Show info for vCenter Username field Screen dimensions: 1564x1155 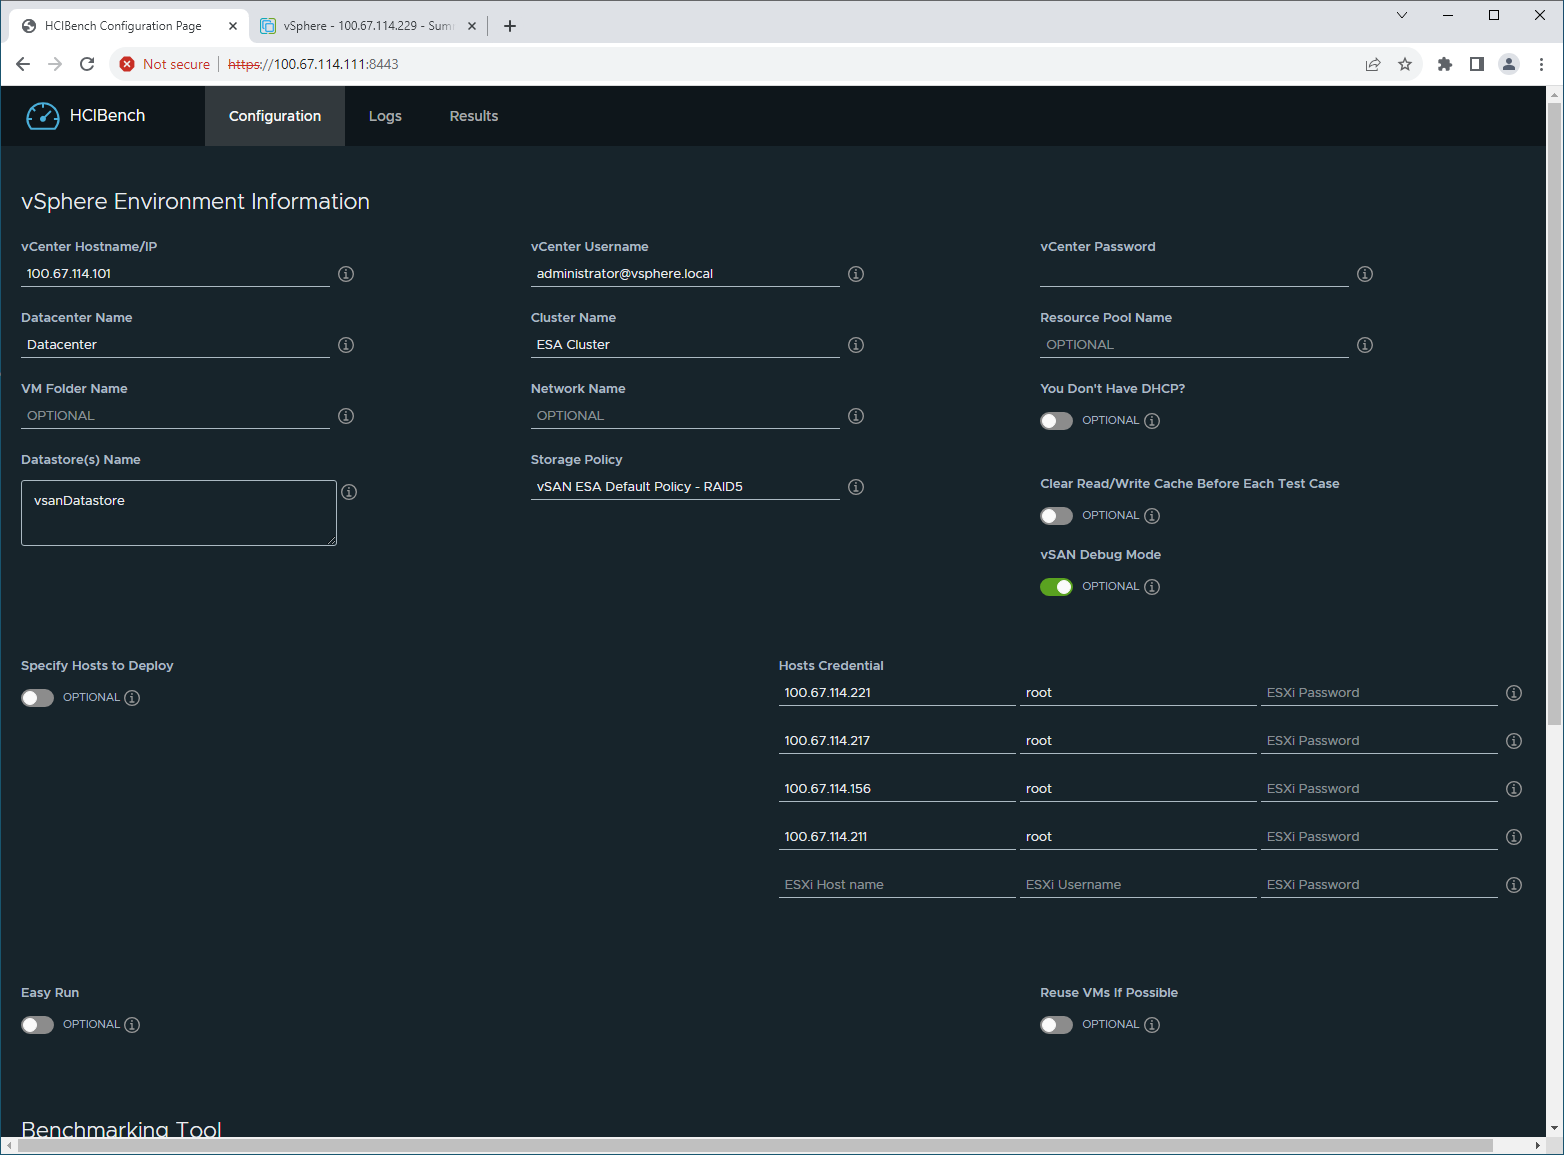[856, 274]
